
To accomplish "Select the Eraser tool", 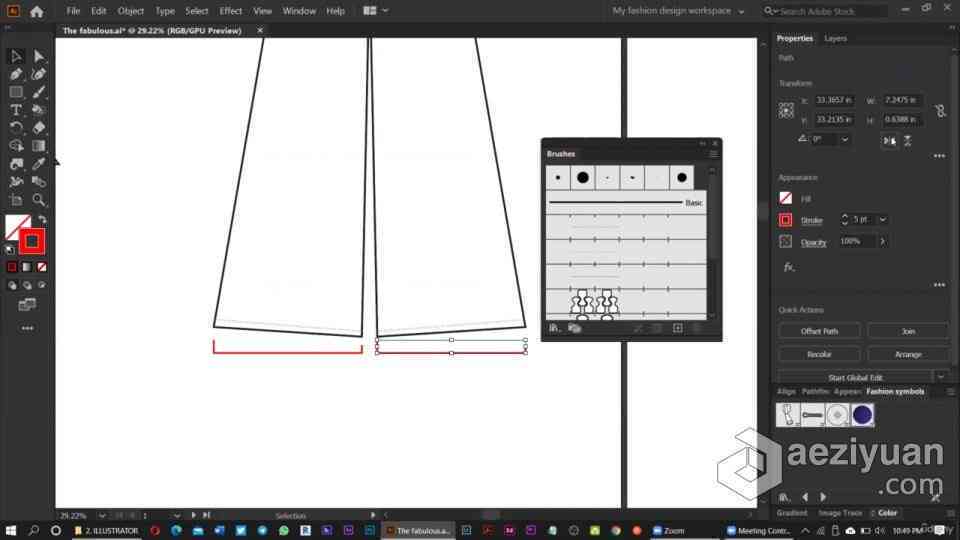I will (x=39, y=127).
